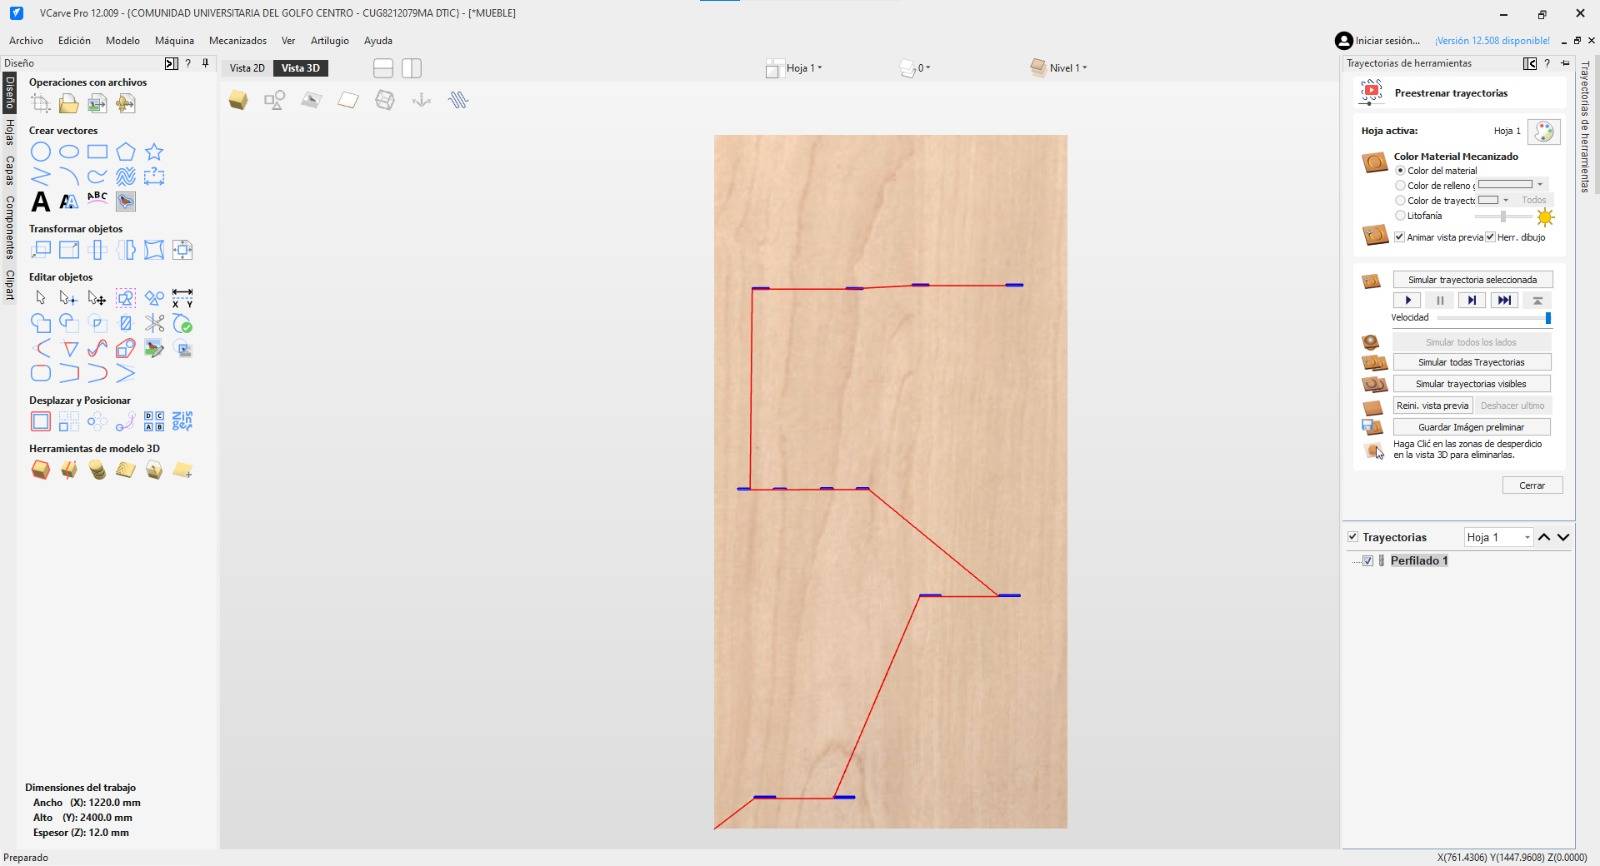The width and height of the screenshot is (1600, 866).
Task: Click the nesting icon
Action: point(182,421)
